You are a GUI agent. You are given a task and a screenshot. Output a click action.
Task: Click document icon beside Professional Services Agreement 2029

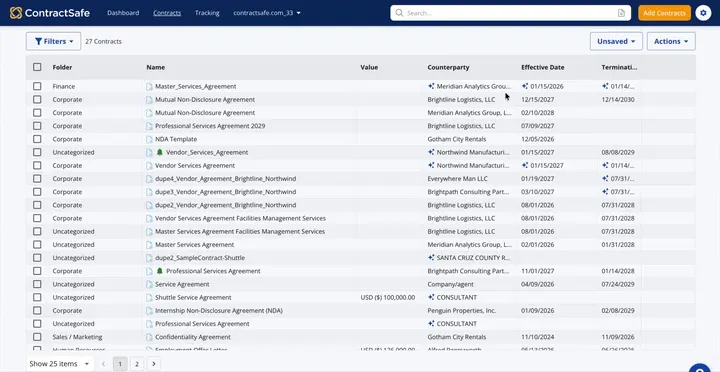tap(149, 126)
